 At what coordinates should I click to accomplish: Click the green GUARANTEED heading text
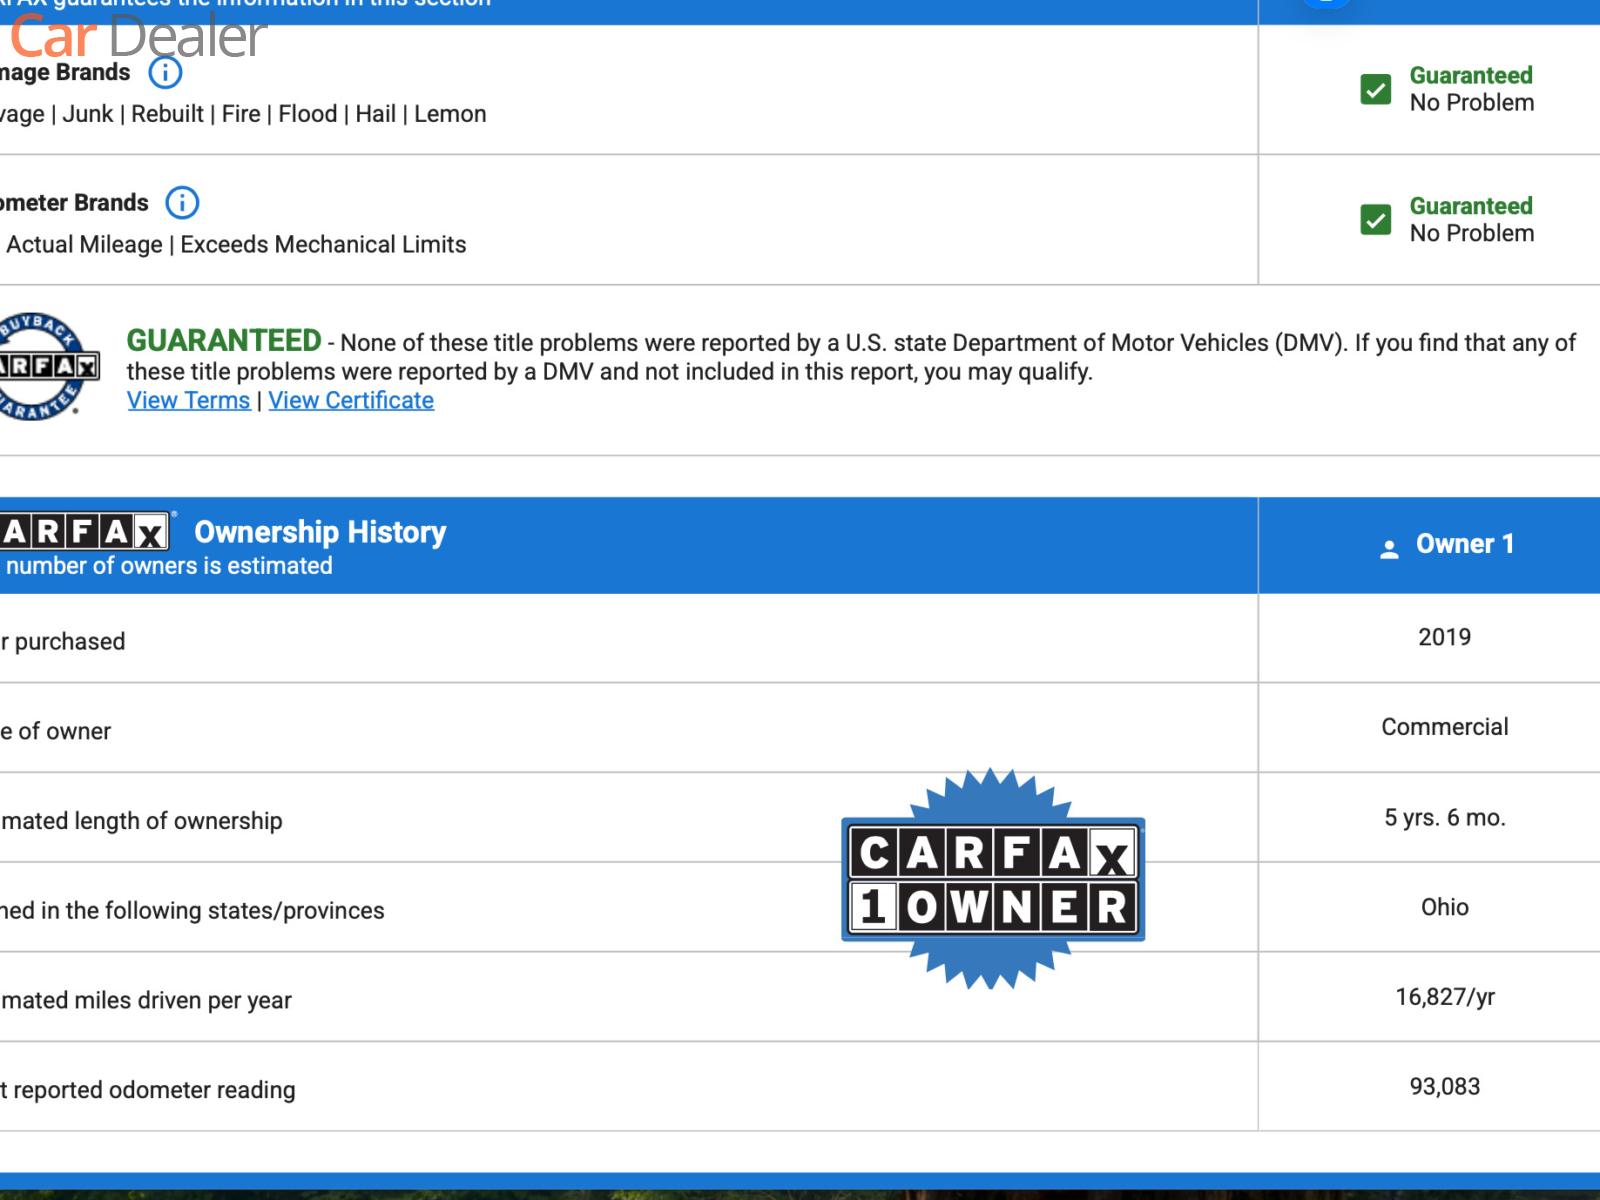tap(223, 341)
